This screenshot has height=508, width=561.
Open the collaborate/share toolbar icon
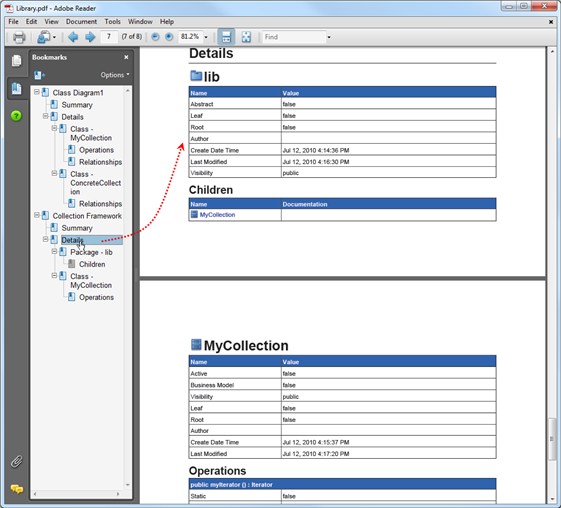coord(44,37)
